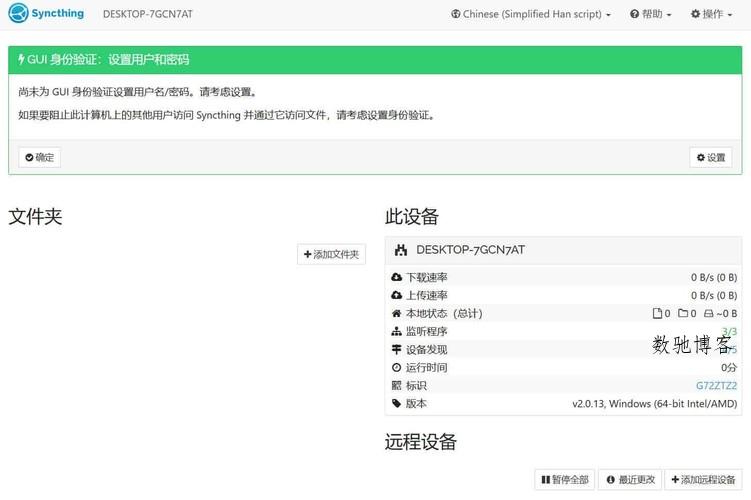Screen dimensions: 751x500
Task: Collapse the DESKTOP-7GCN7AT device panel header
Action: coord(563,250)
